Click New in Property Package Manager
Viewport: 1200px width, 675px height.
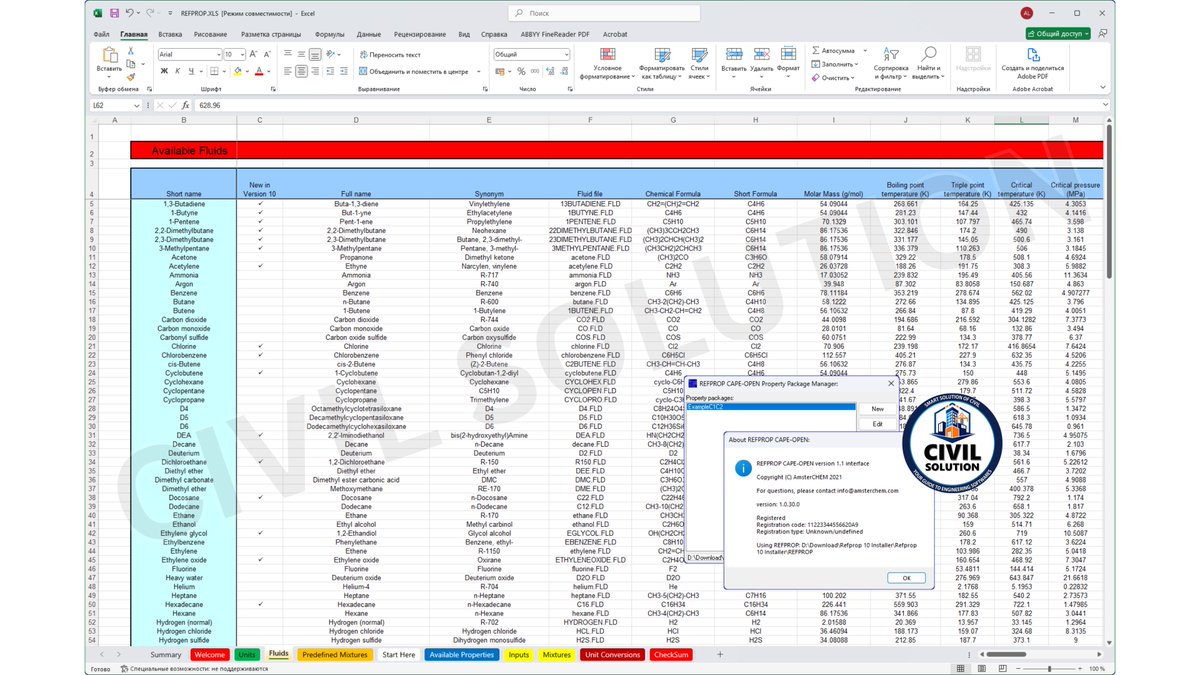pos(877,409)
